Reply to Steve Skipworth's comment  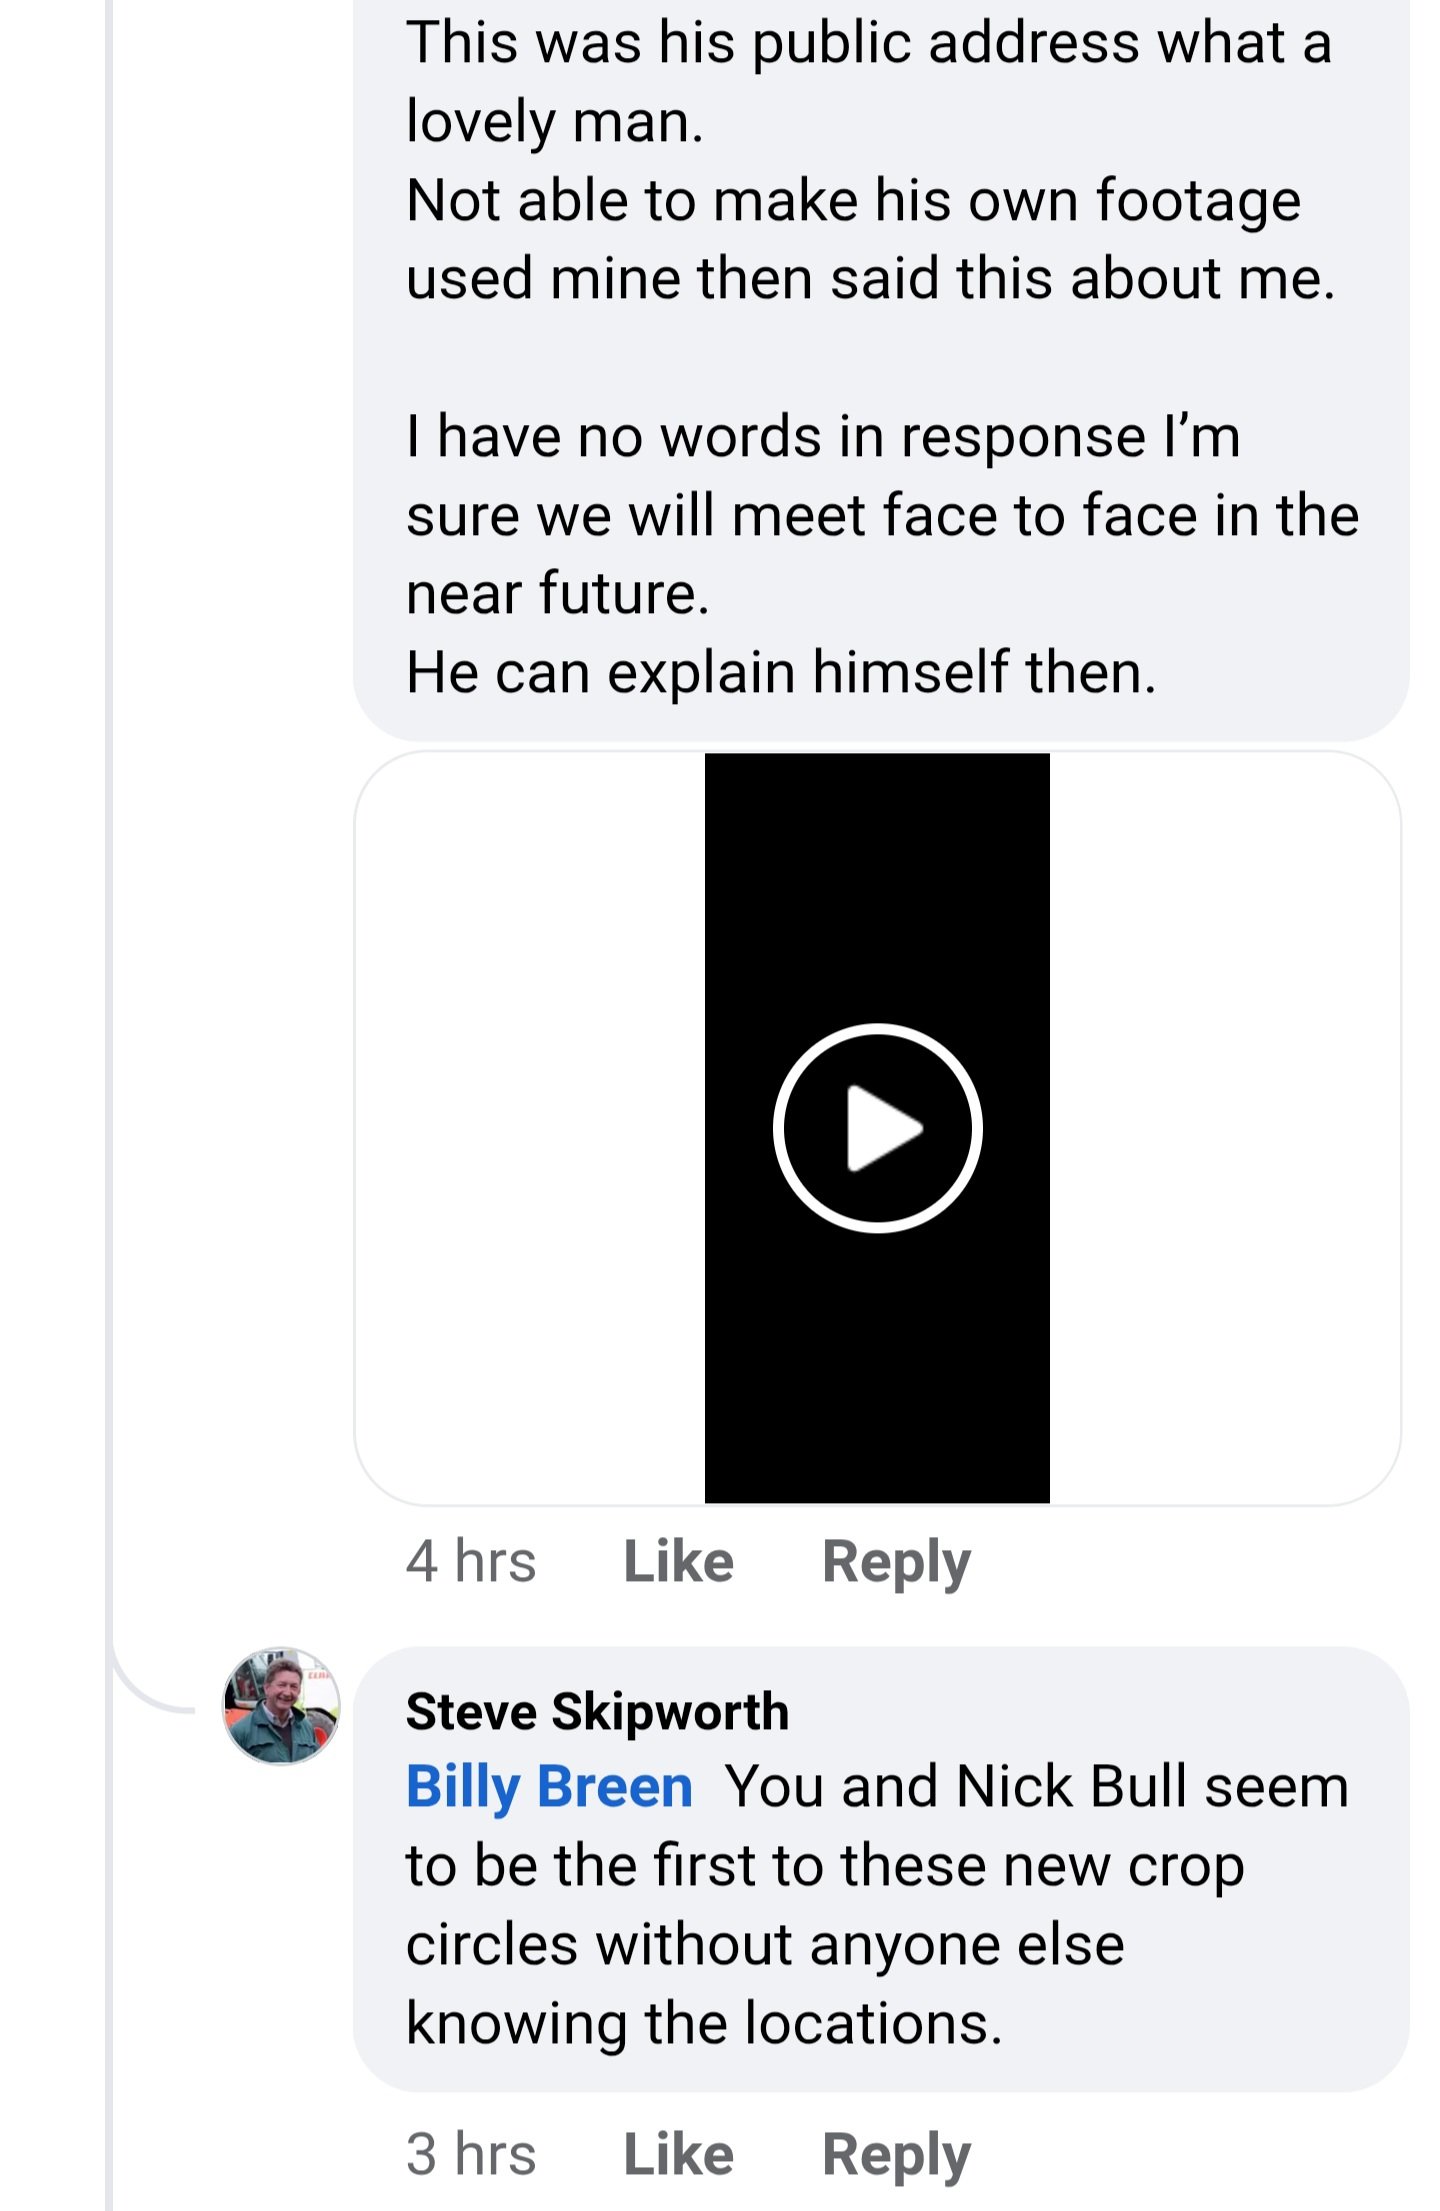[896, 2153]
